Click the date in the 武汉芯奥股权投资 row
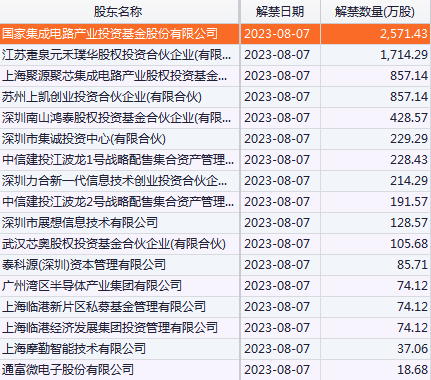The width and height of the screenshot is (431, 380). (x=277, y=244)
